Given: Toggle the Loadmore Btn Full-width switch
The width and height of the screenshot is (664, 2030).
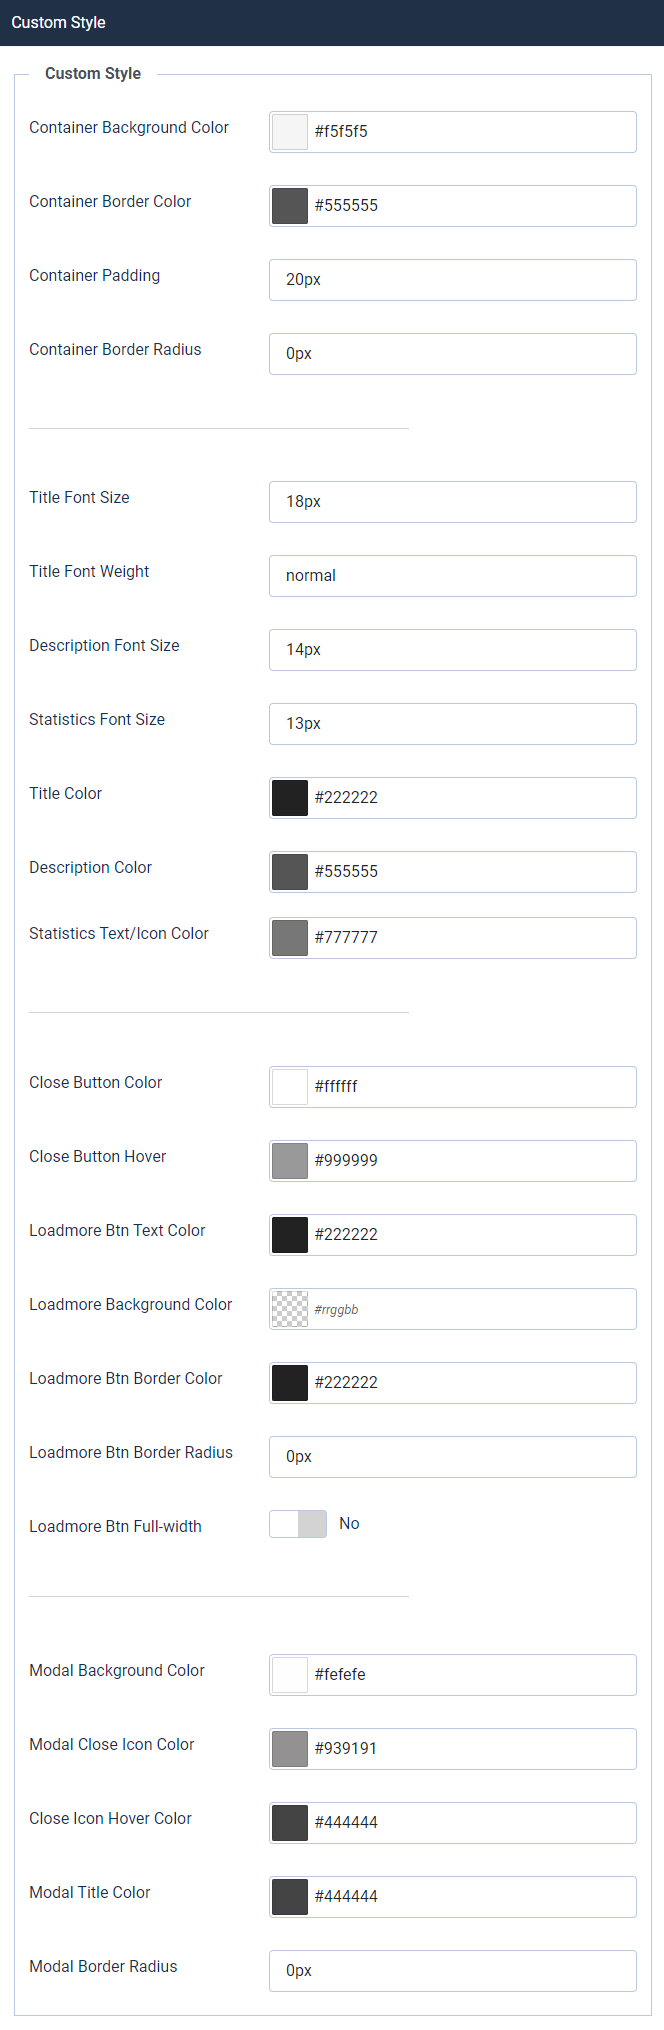Looking at the screenshot, I should 298,1524.
